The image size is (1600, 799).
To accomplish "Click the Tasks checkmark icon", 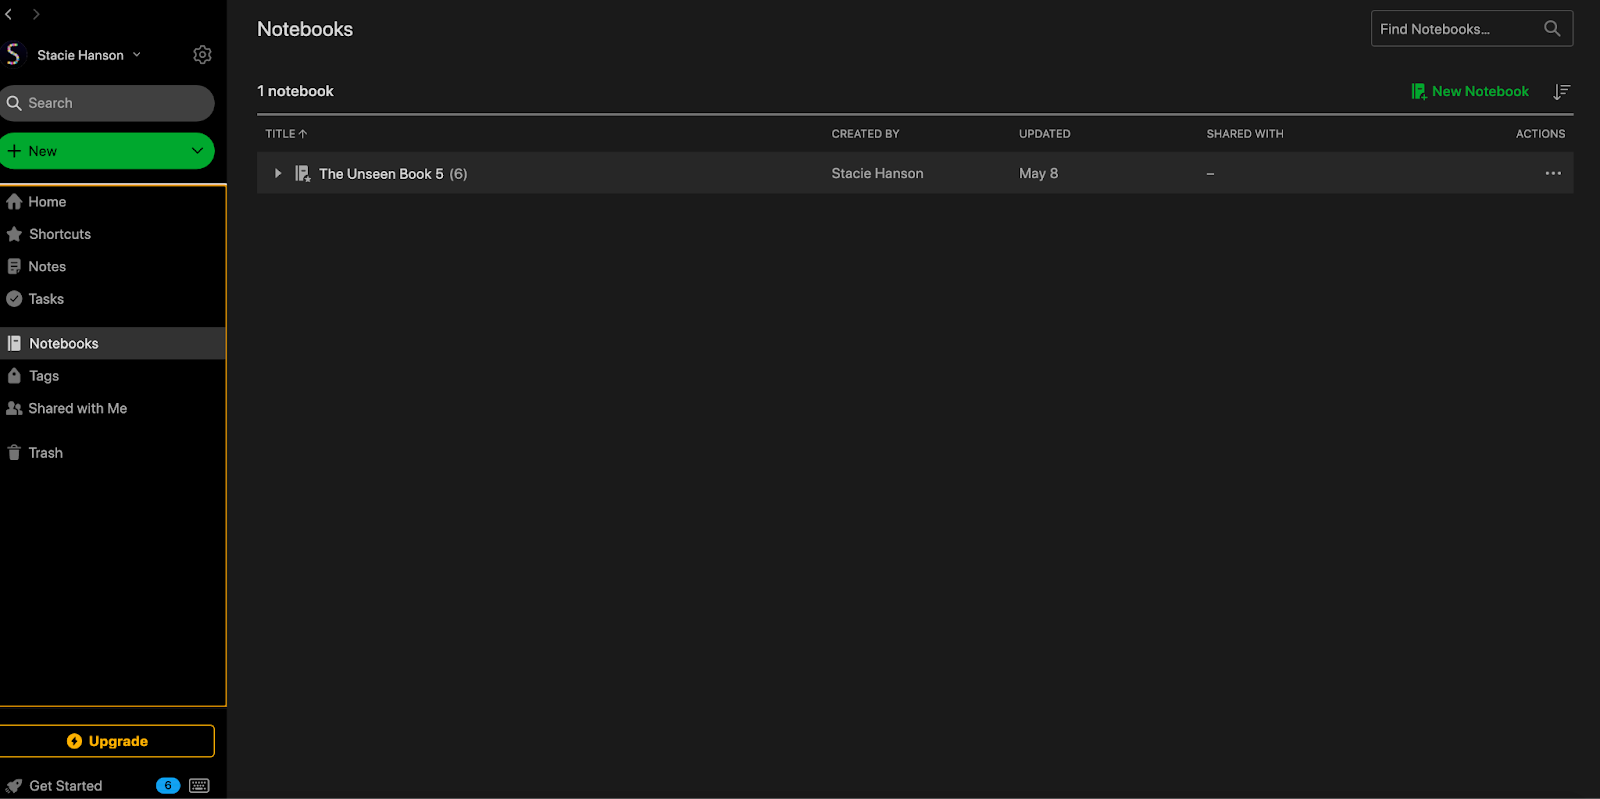I will click(x=14, y=299).
